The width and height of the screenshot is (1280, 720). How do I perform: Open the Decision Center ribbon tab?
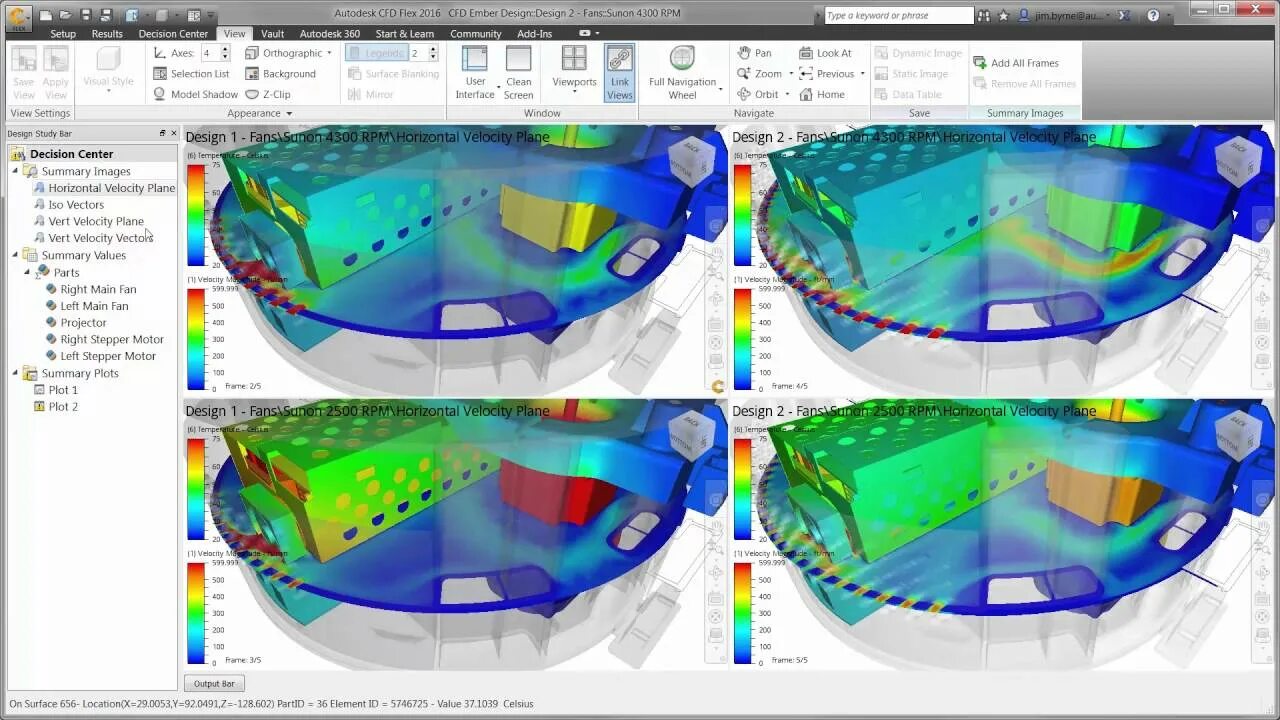[x=173, y=34]
